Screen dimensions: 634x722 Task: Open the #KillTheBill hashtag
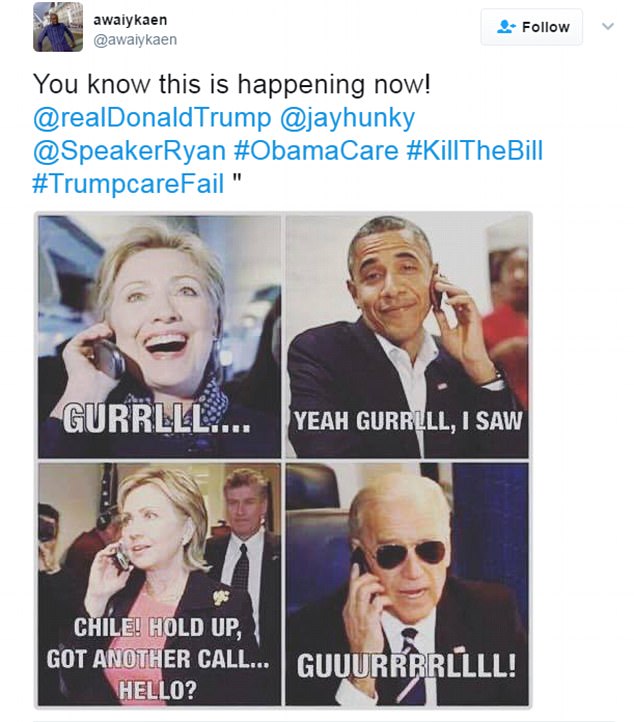click(475, 151)
